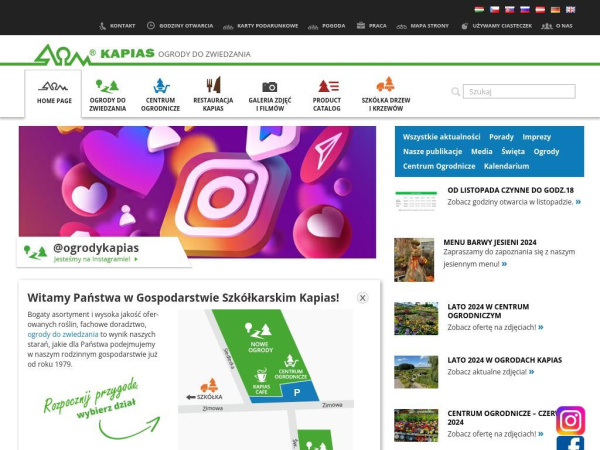Open Restauracja Kapias menu item
Screen dimensions: 600x450
tap(213, 95)
